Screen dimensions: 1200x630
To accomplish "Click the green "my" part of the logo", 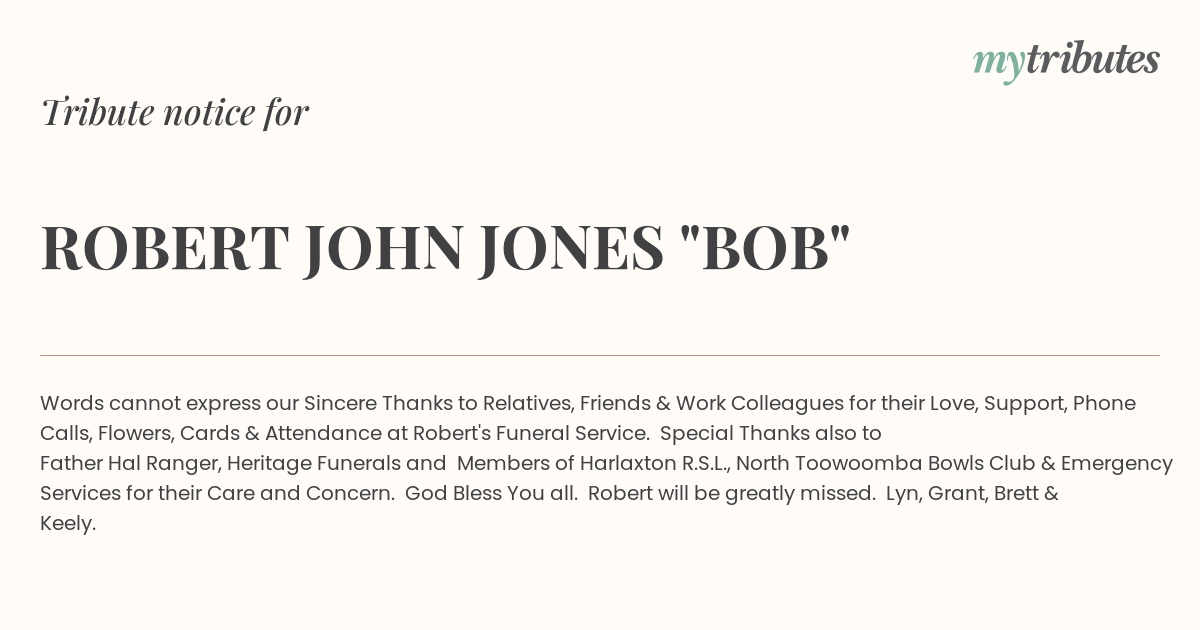I will pos(998,66).
